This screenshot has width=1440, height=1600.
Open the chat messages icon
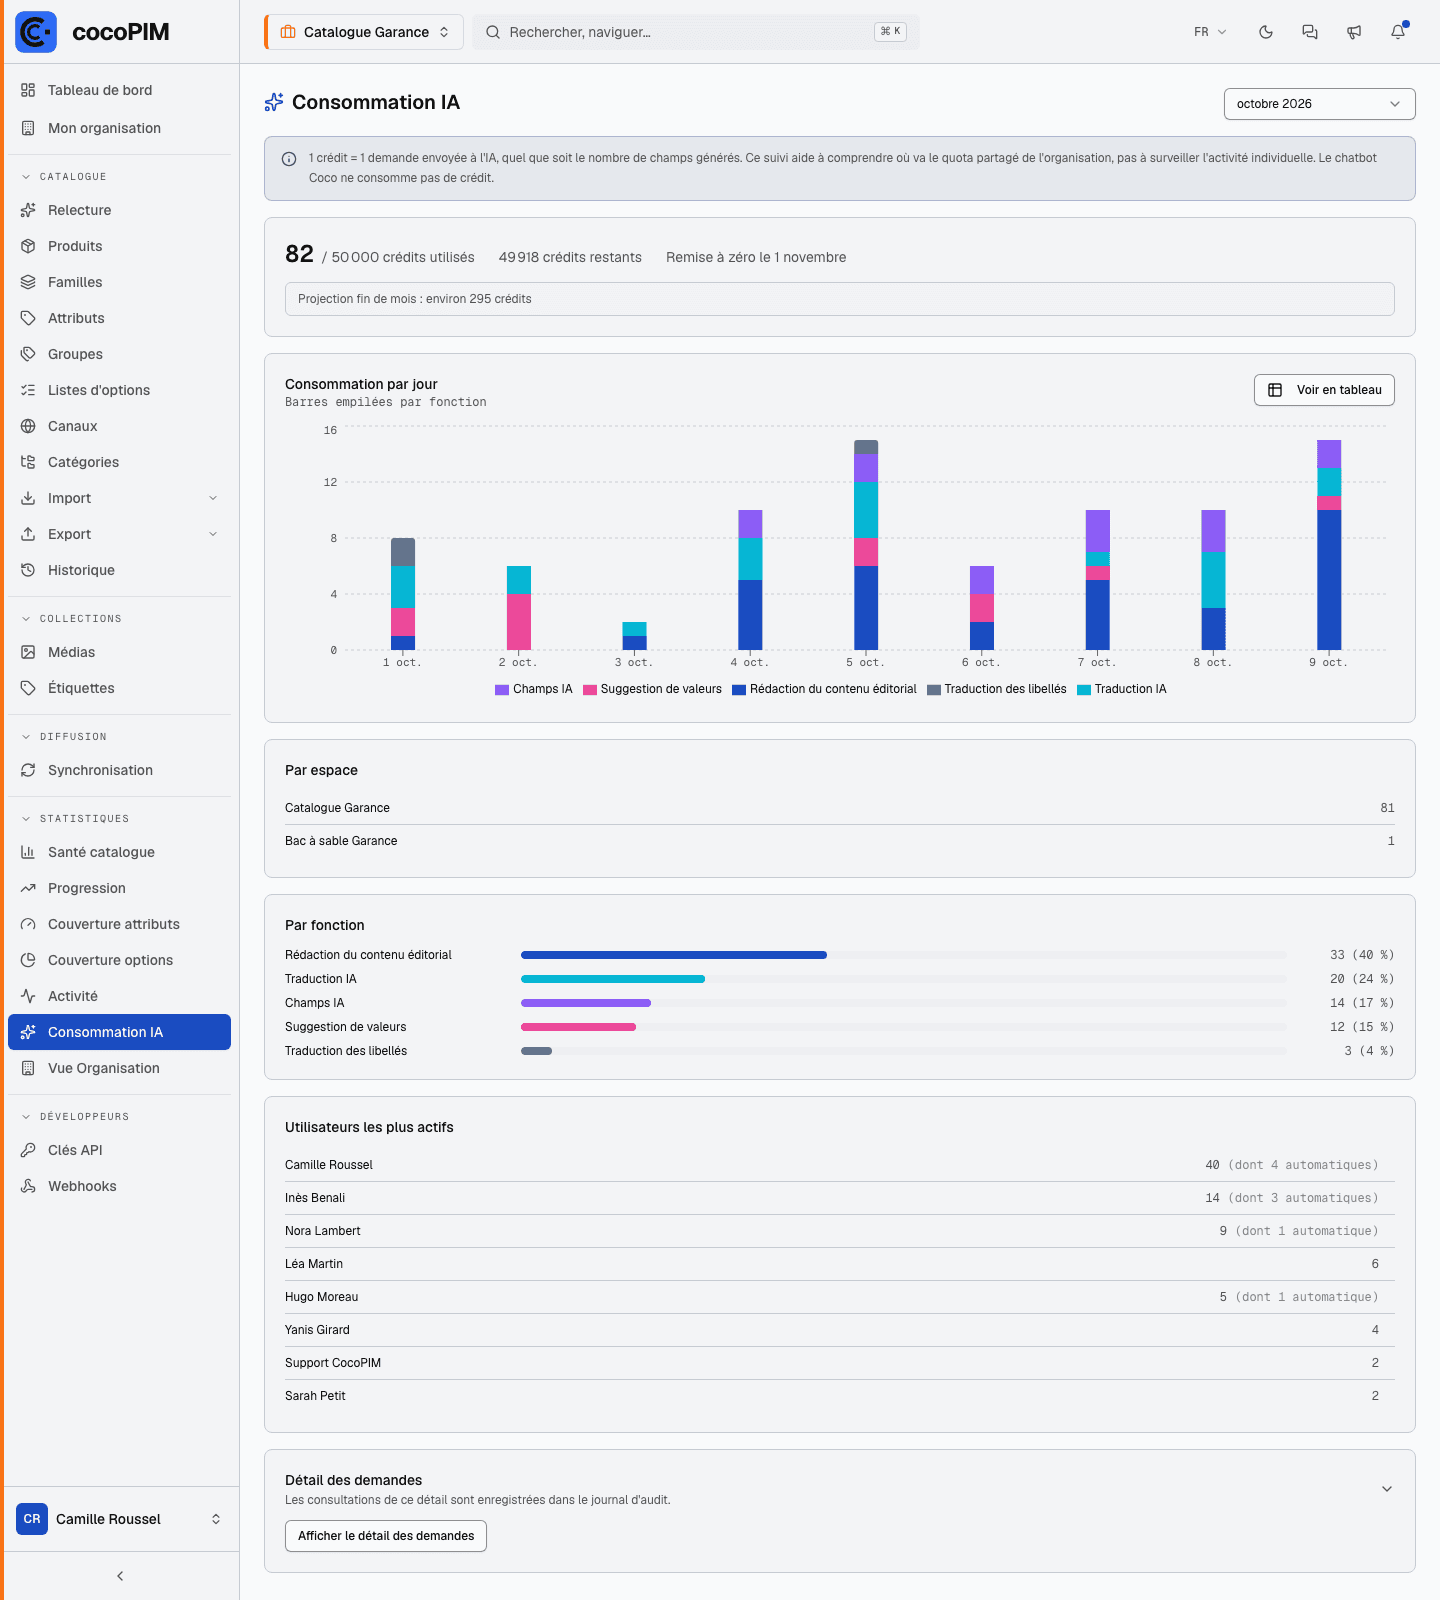[x=1310, y=32]
